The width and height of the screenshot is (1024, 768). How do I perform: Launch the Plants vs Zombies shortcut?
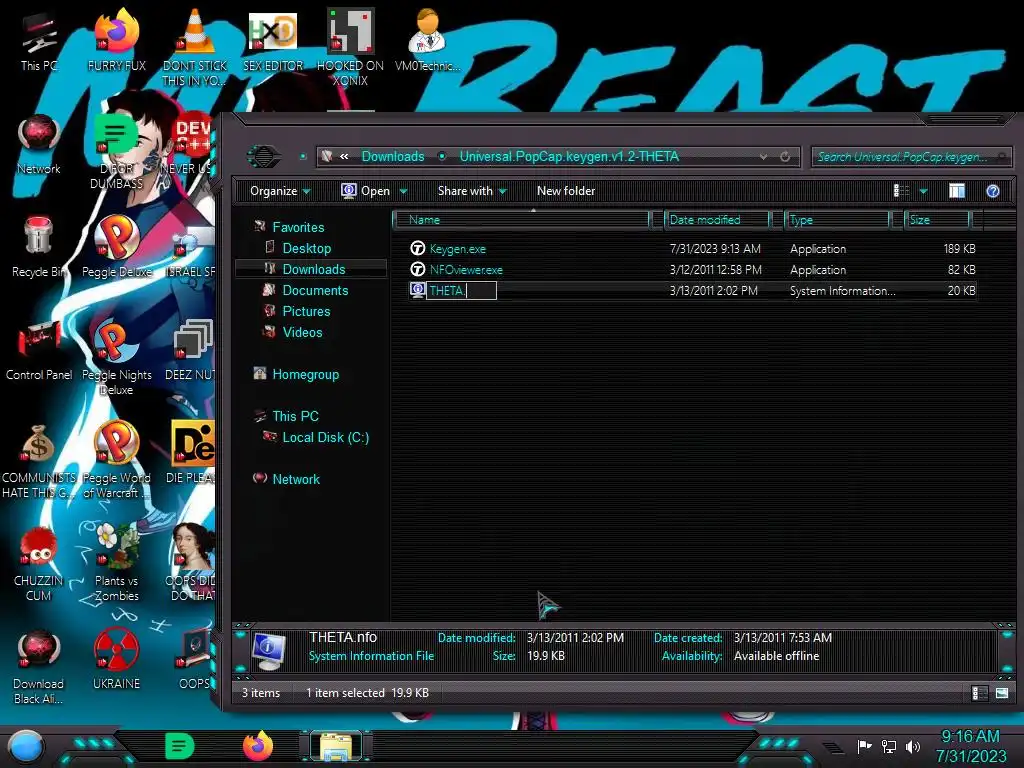coord(116,564)
